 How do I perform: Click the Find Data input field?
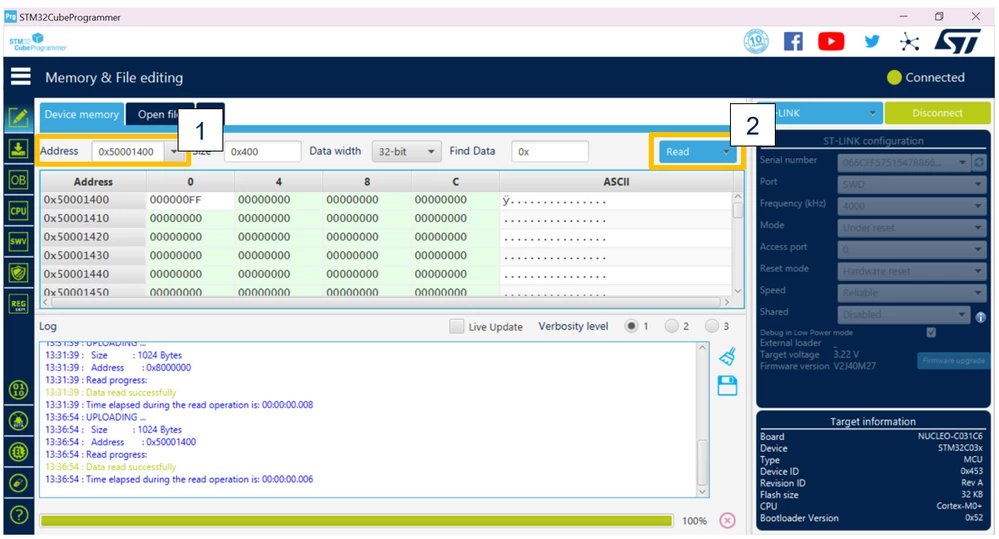[550, 152]
